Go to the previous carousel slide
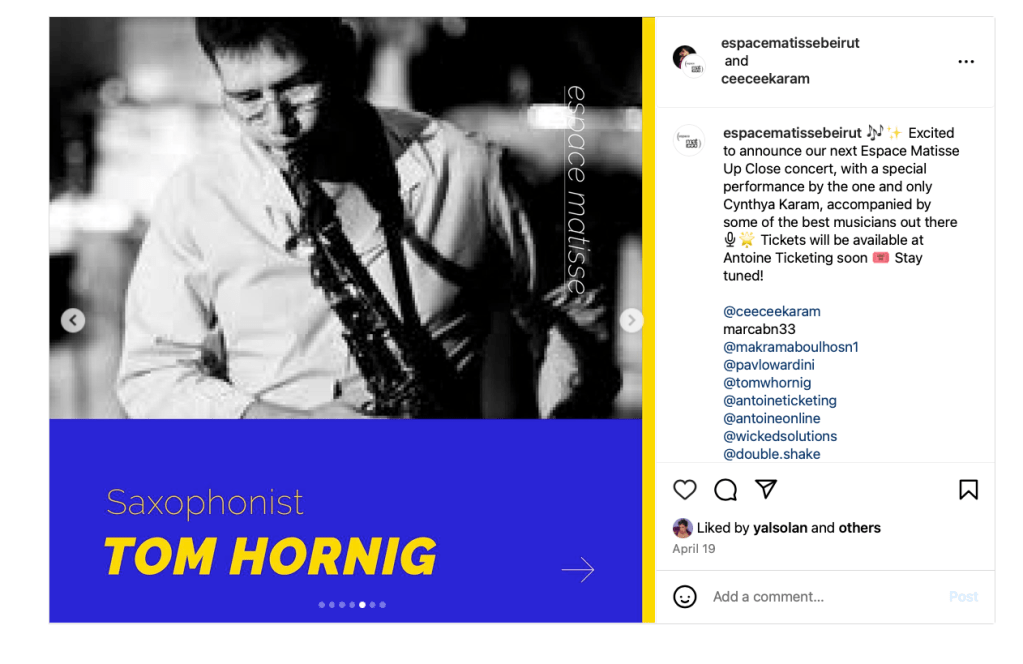 73,320
